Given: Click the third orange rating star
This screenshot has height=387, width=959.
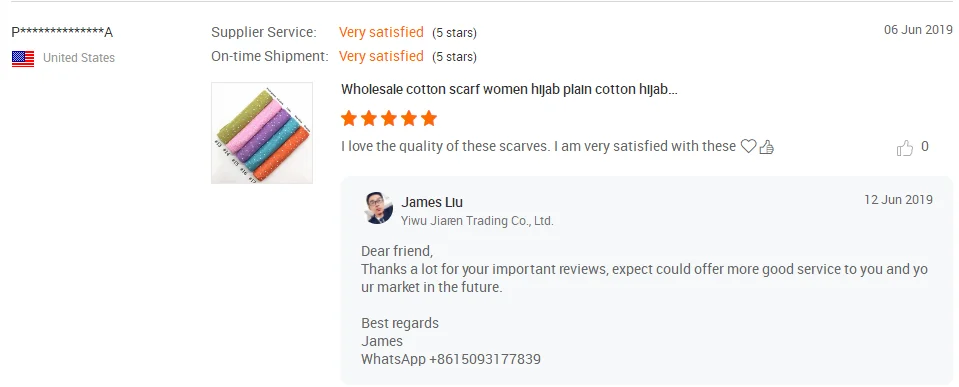Looking at the screenshot, I should pos(389,118).
